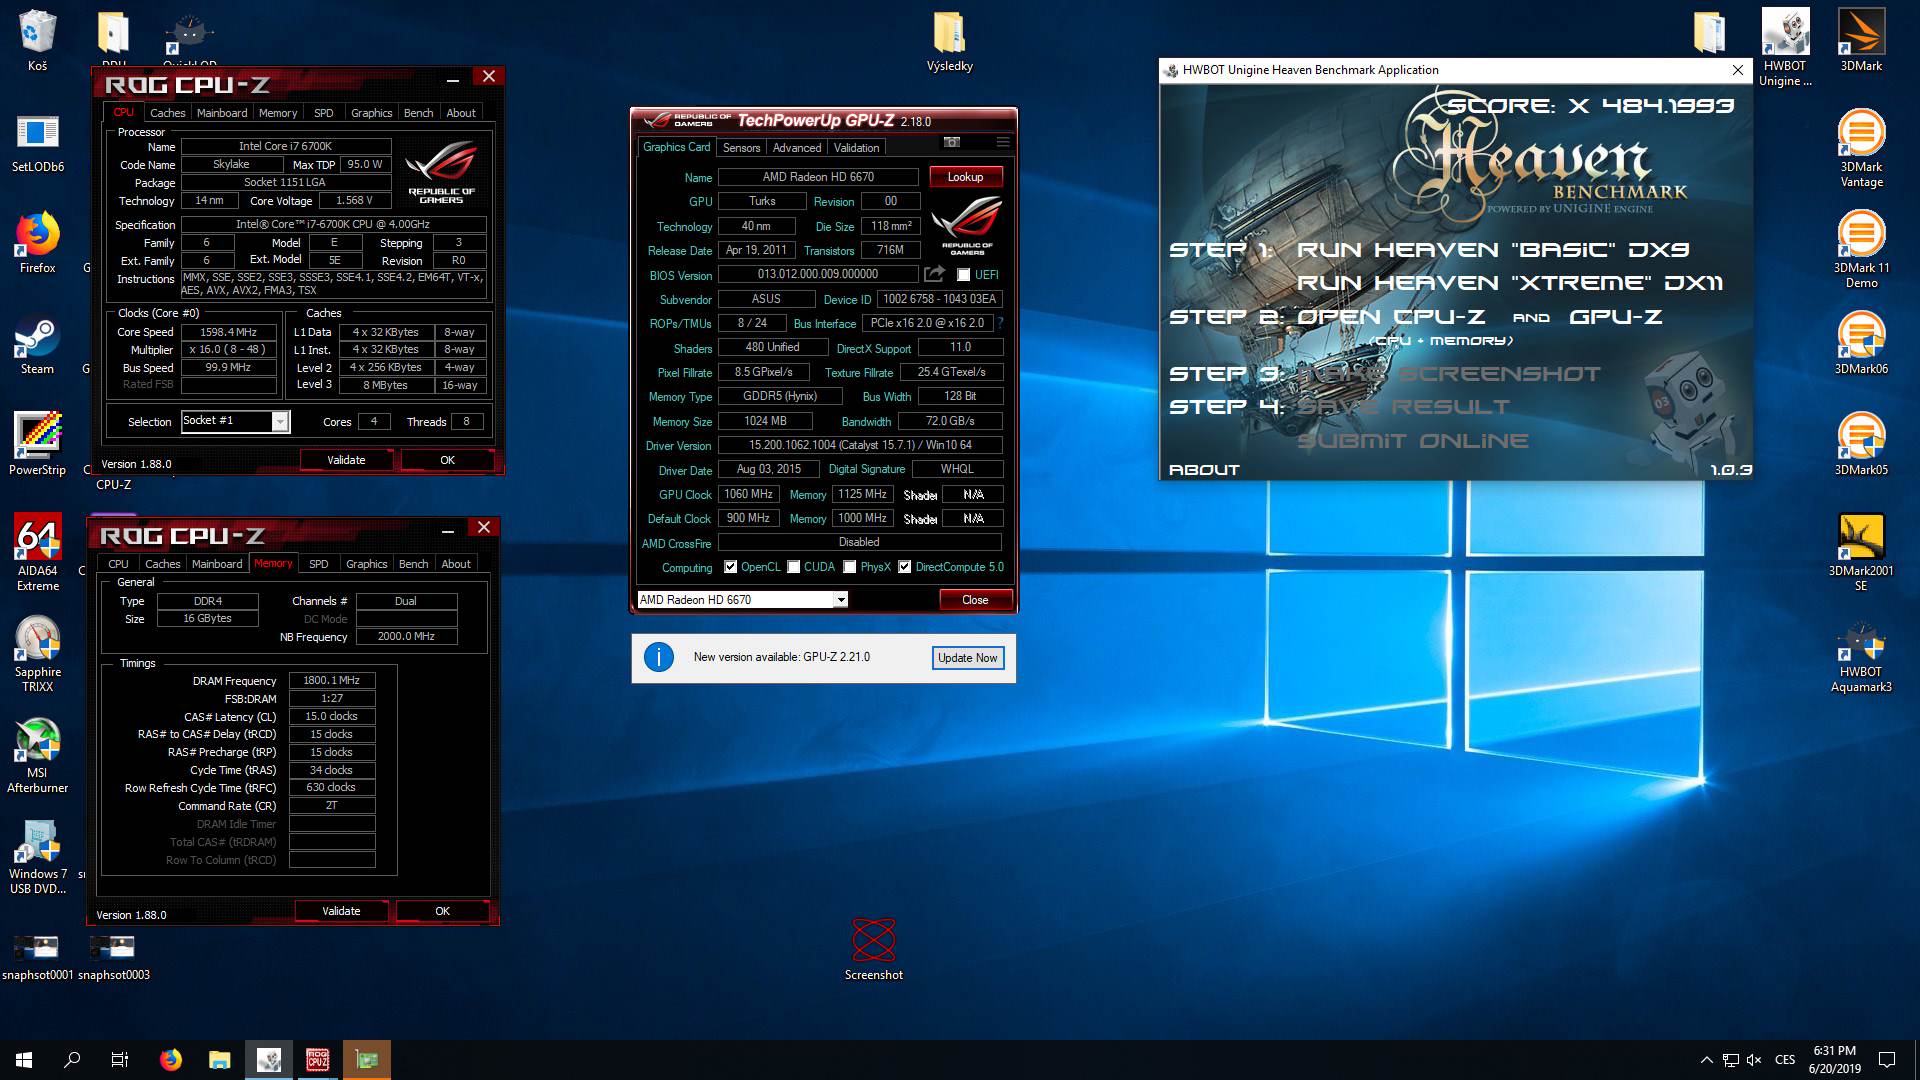This screenshot has height=1080, width=1920.
Task: Click ABOUT in Heaven Benchmark window
Action: [1204, 470]
